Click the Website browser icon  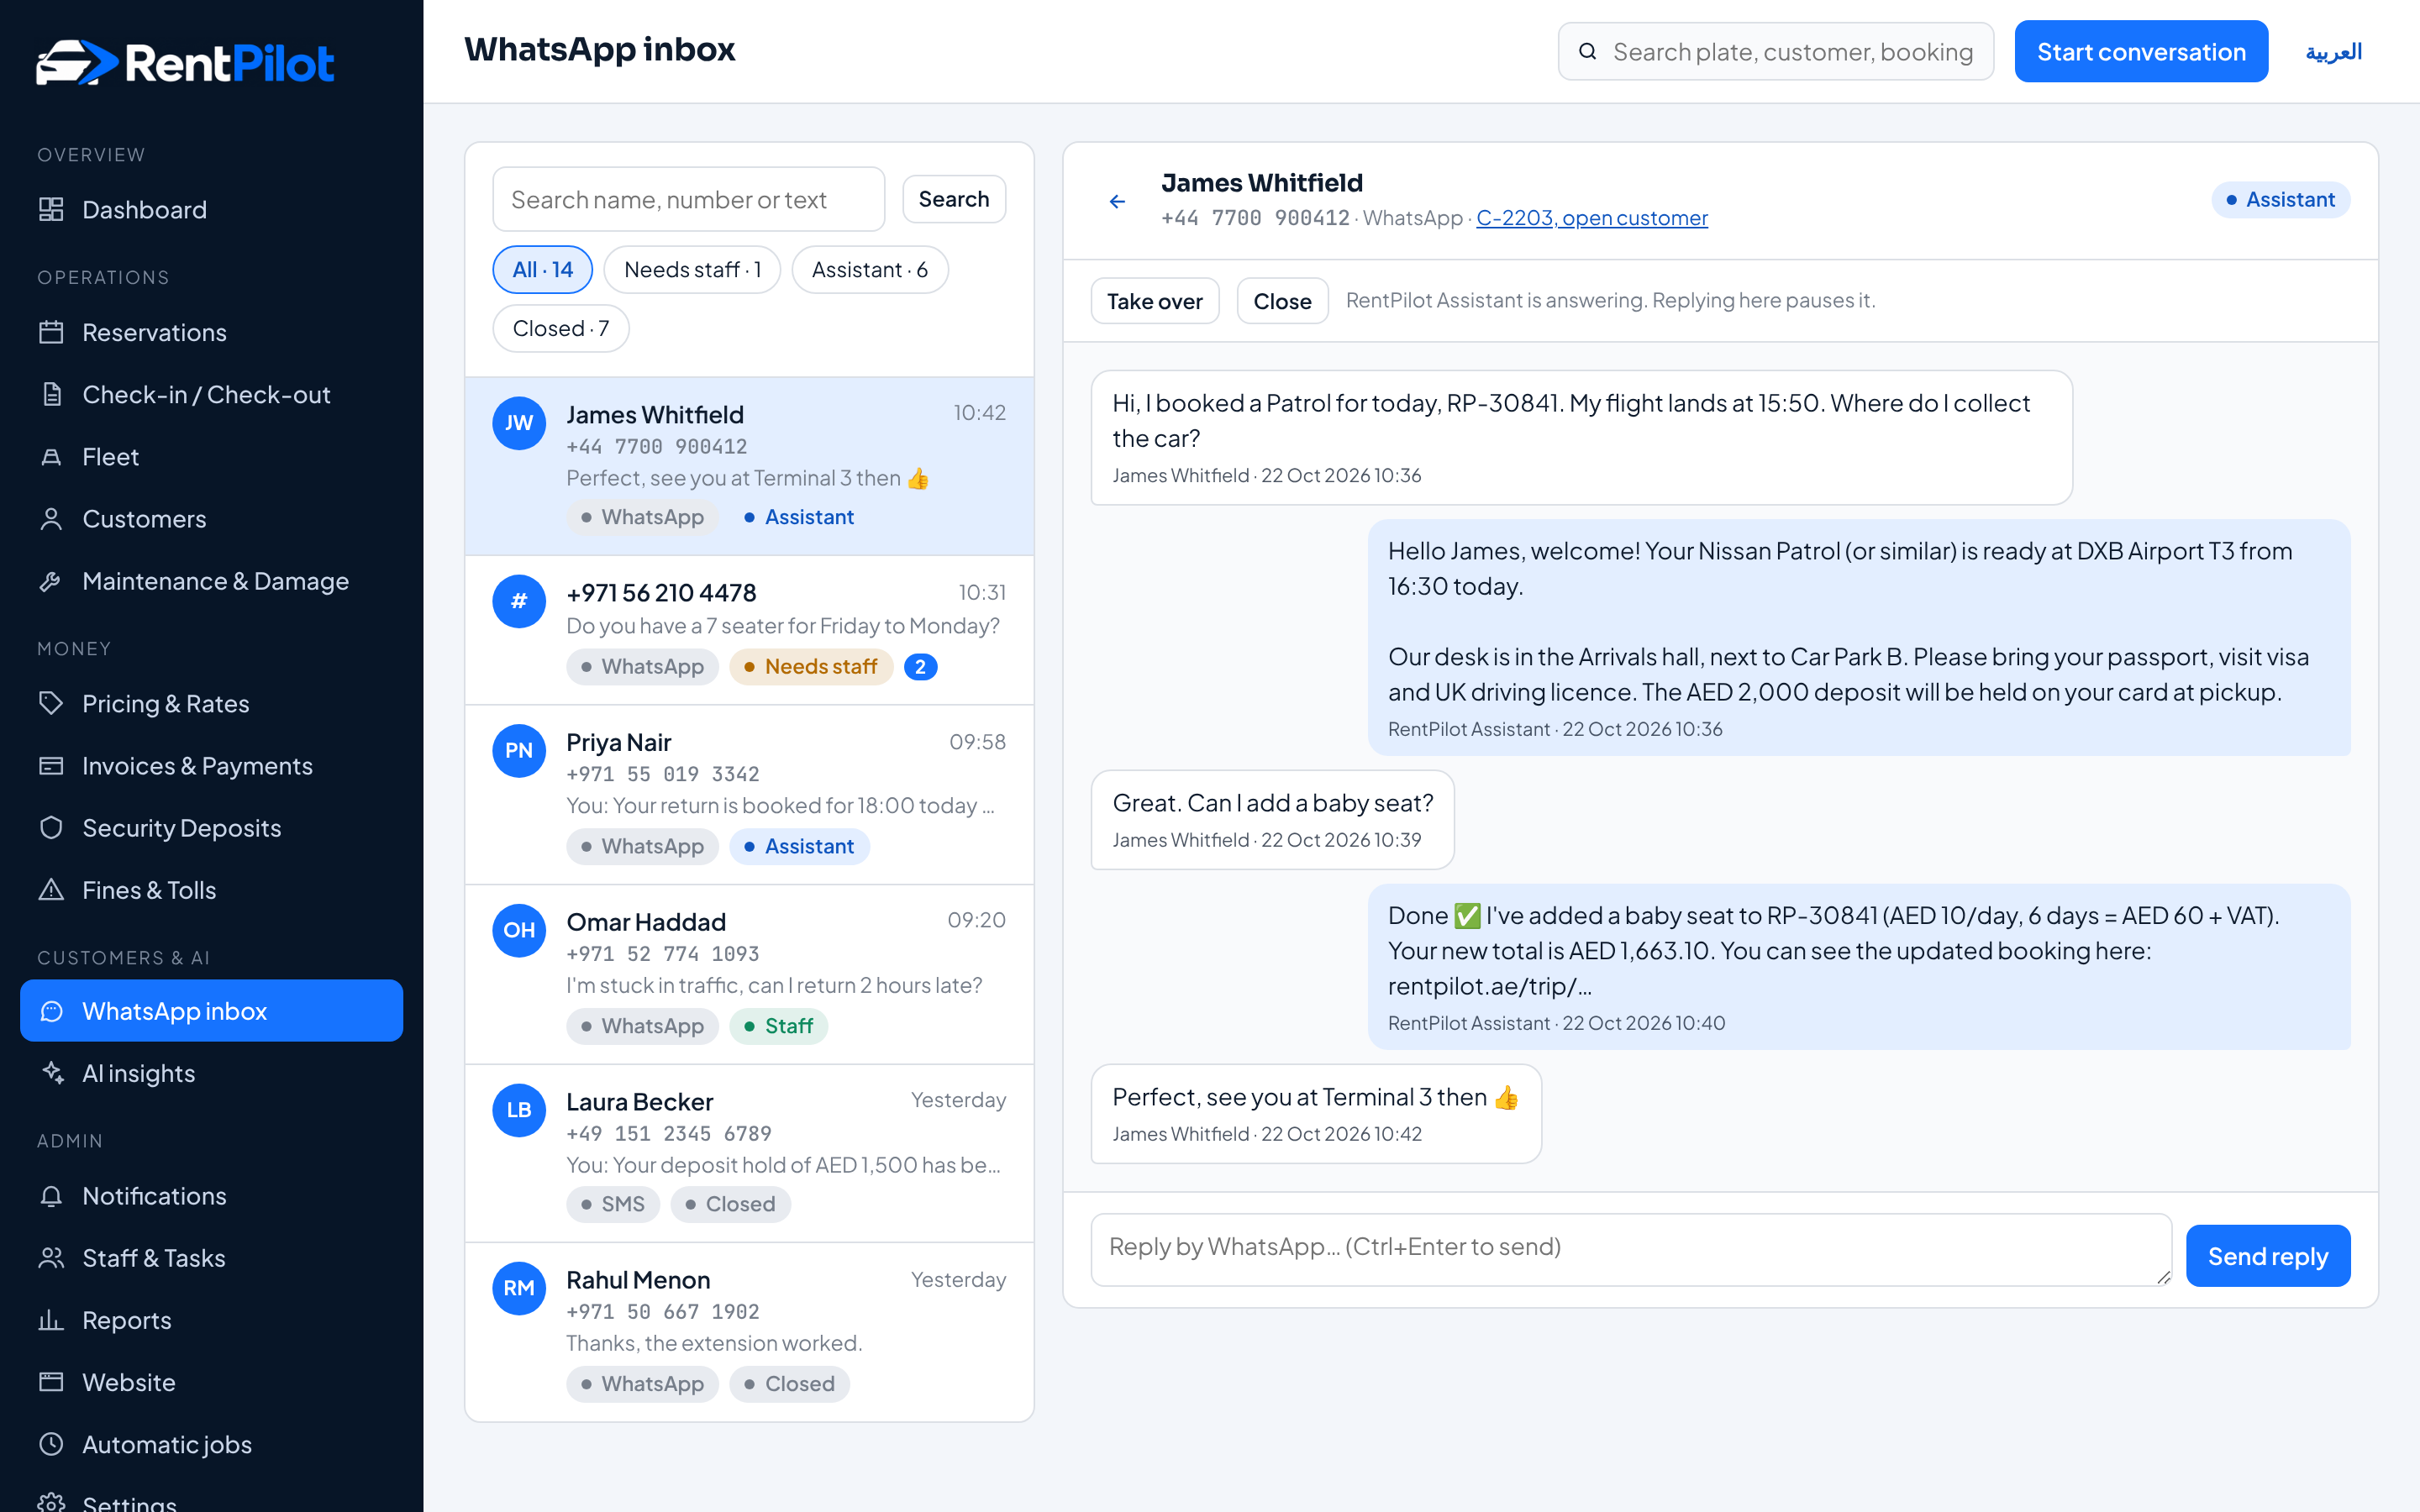(x=51, y=1382)
